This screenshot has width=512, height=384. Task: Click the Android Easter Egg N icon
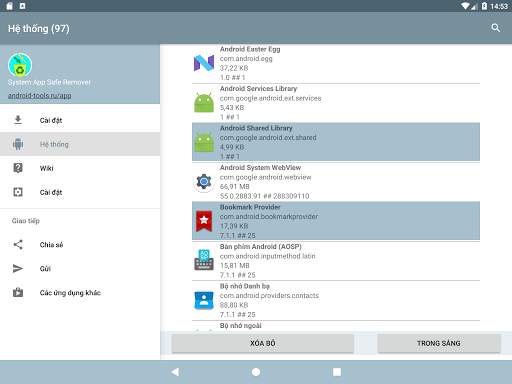(x=204, y=63)
